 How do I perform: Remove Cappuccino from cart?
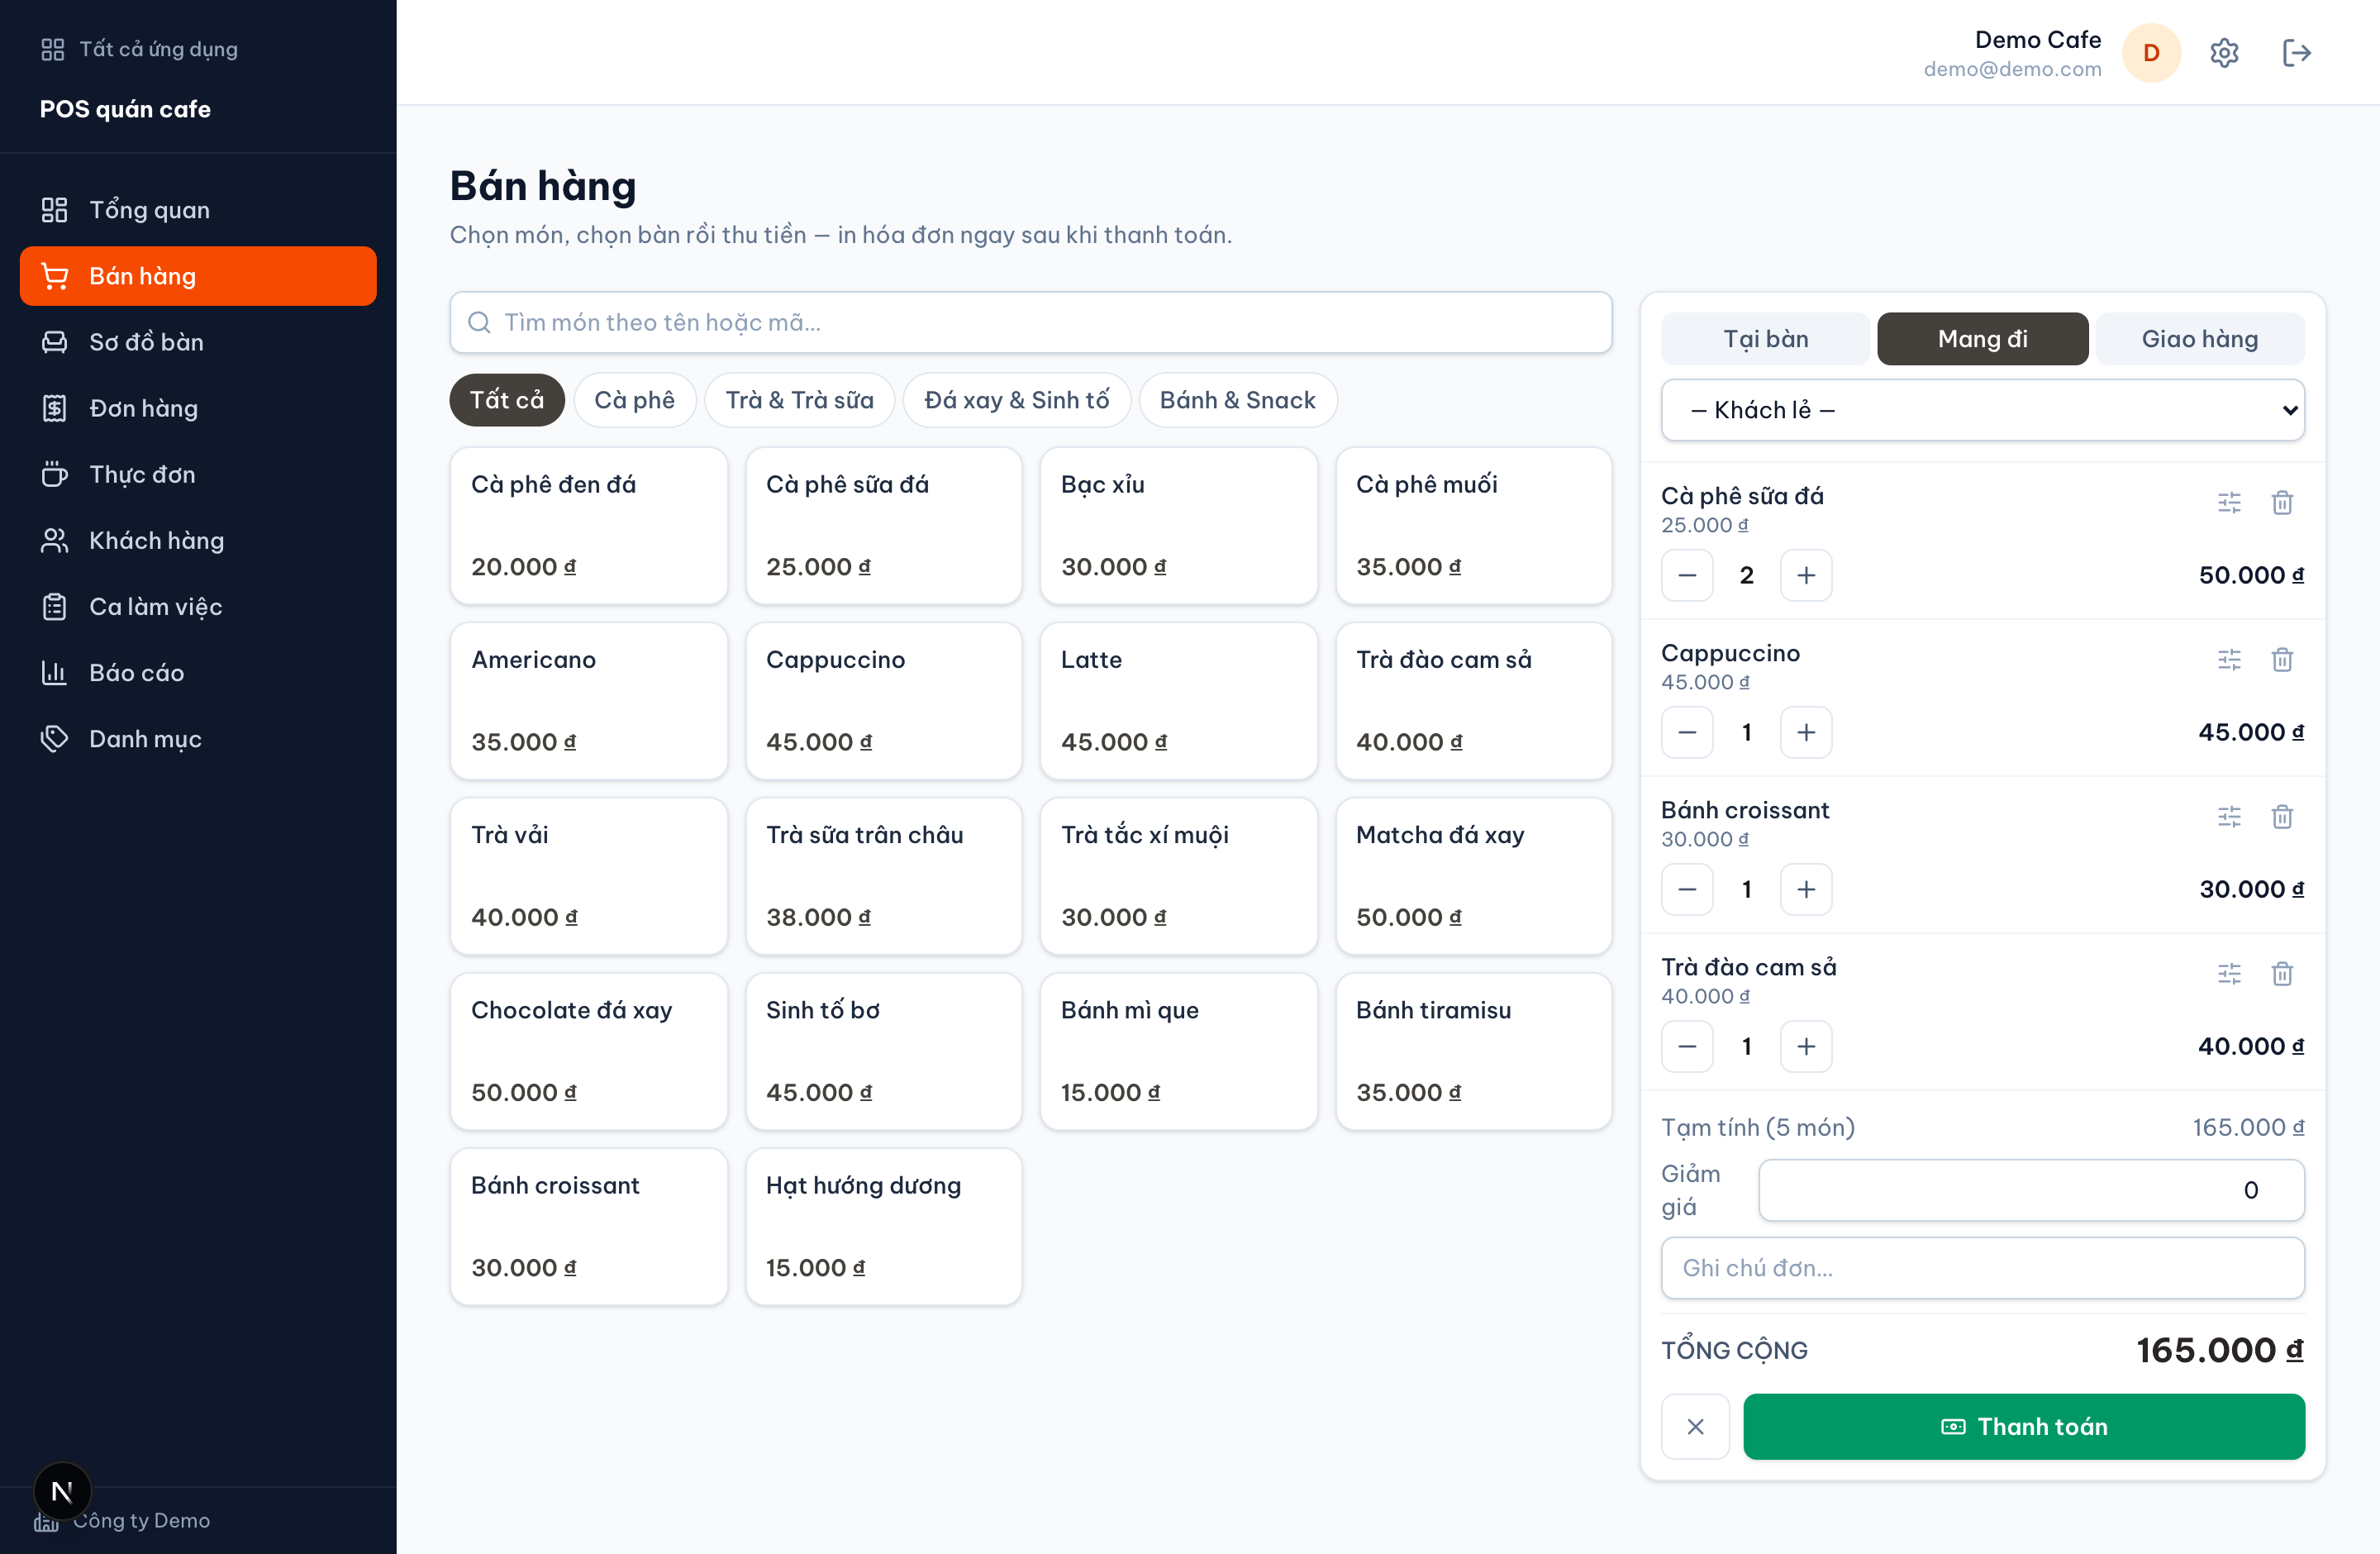click(2282, 659)
